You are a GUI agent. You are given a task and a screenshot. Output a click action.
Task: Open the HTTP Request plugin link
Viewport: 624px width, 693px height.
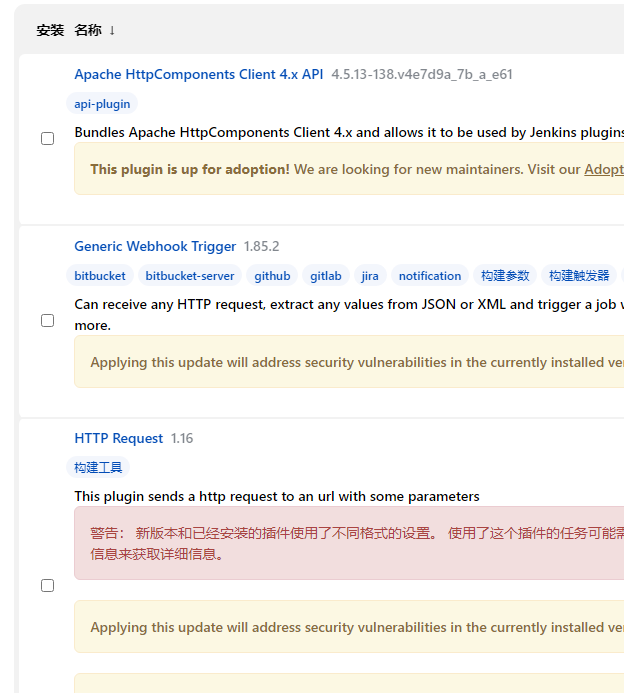[x=118, y=438]
